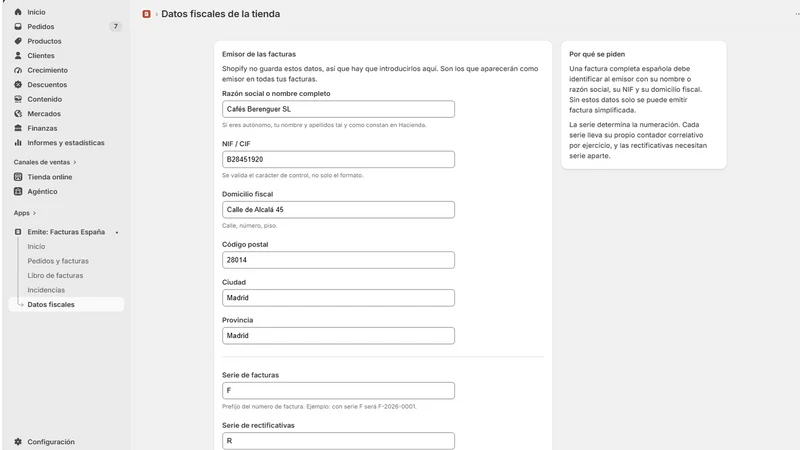Click the "Emisor de las facturas" heading

point(259,54)
